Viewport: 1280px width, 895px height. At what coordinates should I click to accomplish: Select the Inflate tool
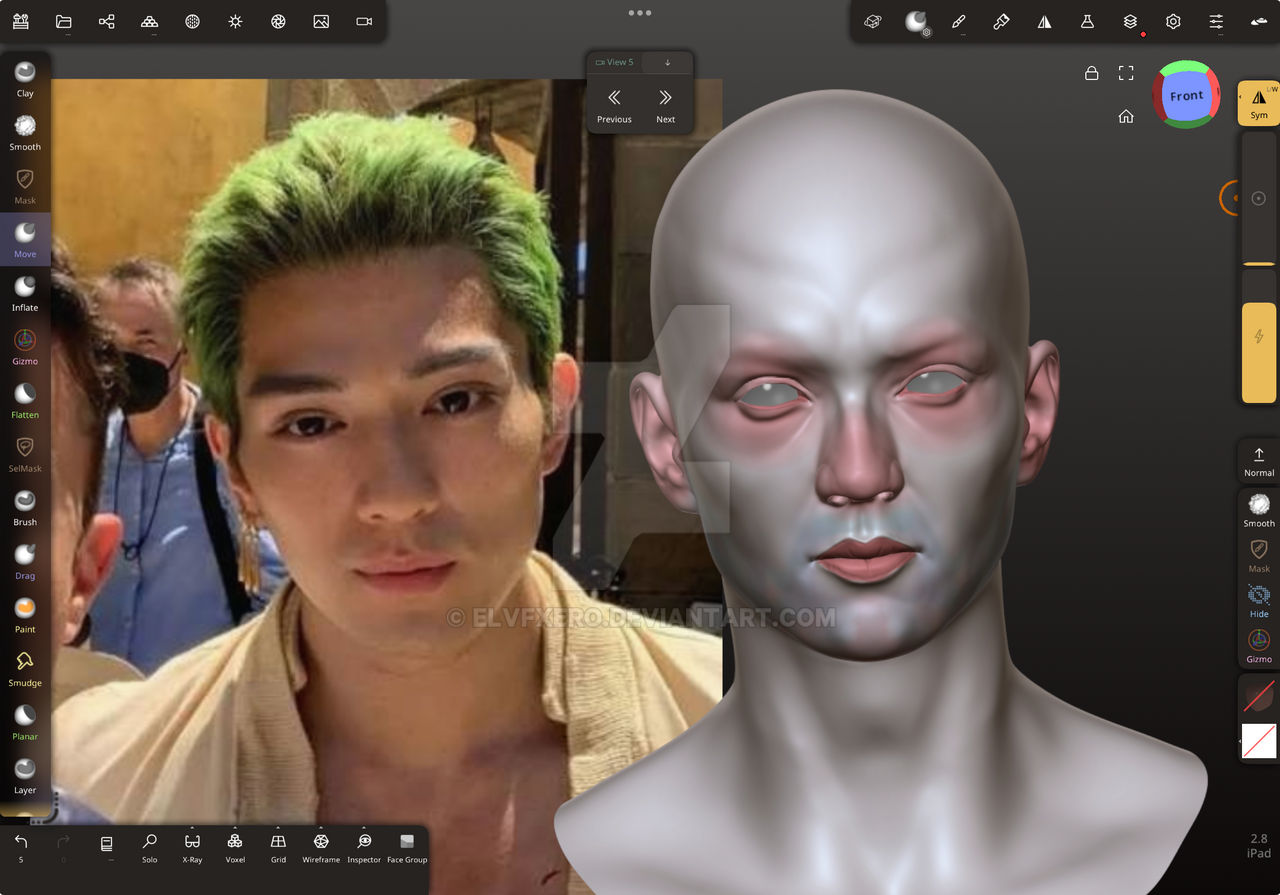(25, 293)
